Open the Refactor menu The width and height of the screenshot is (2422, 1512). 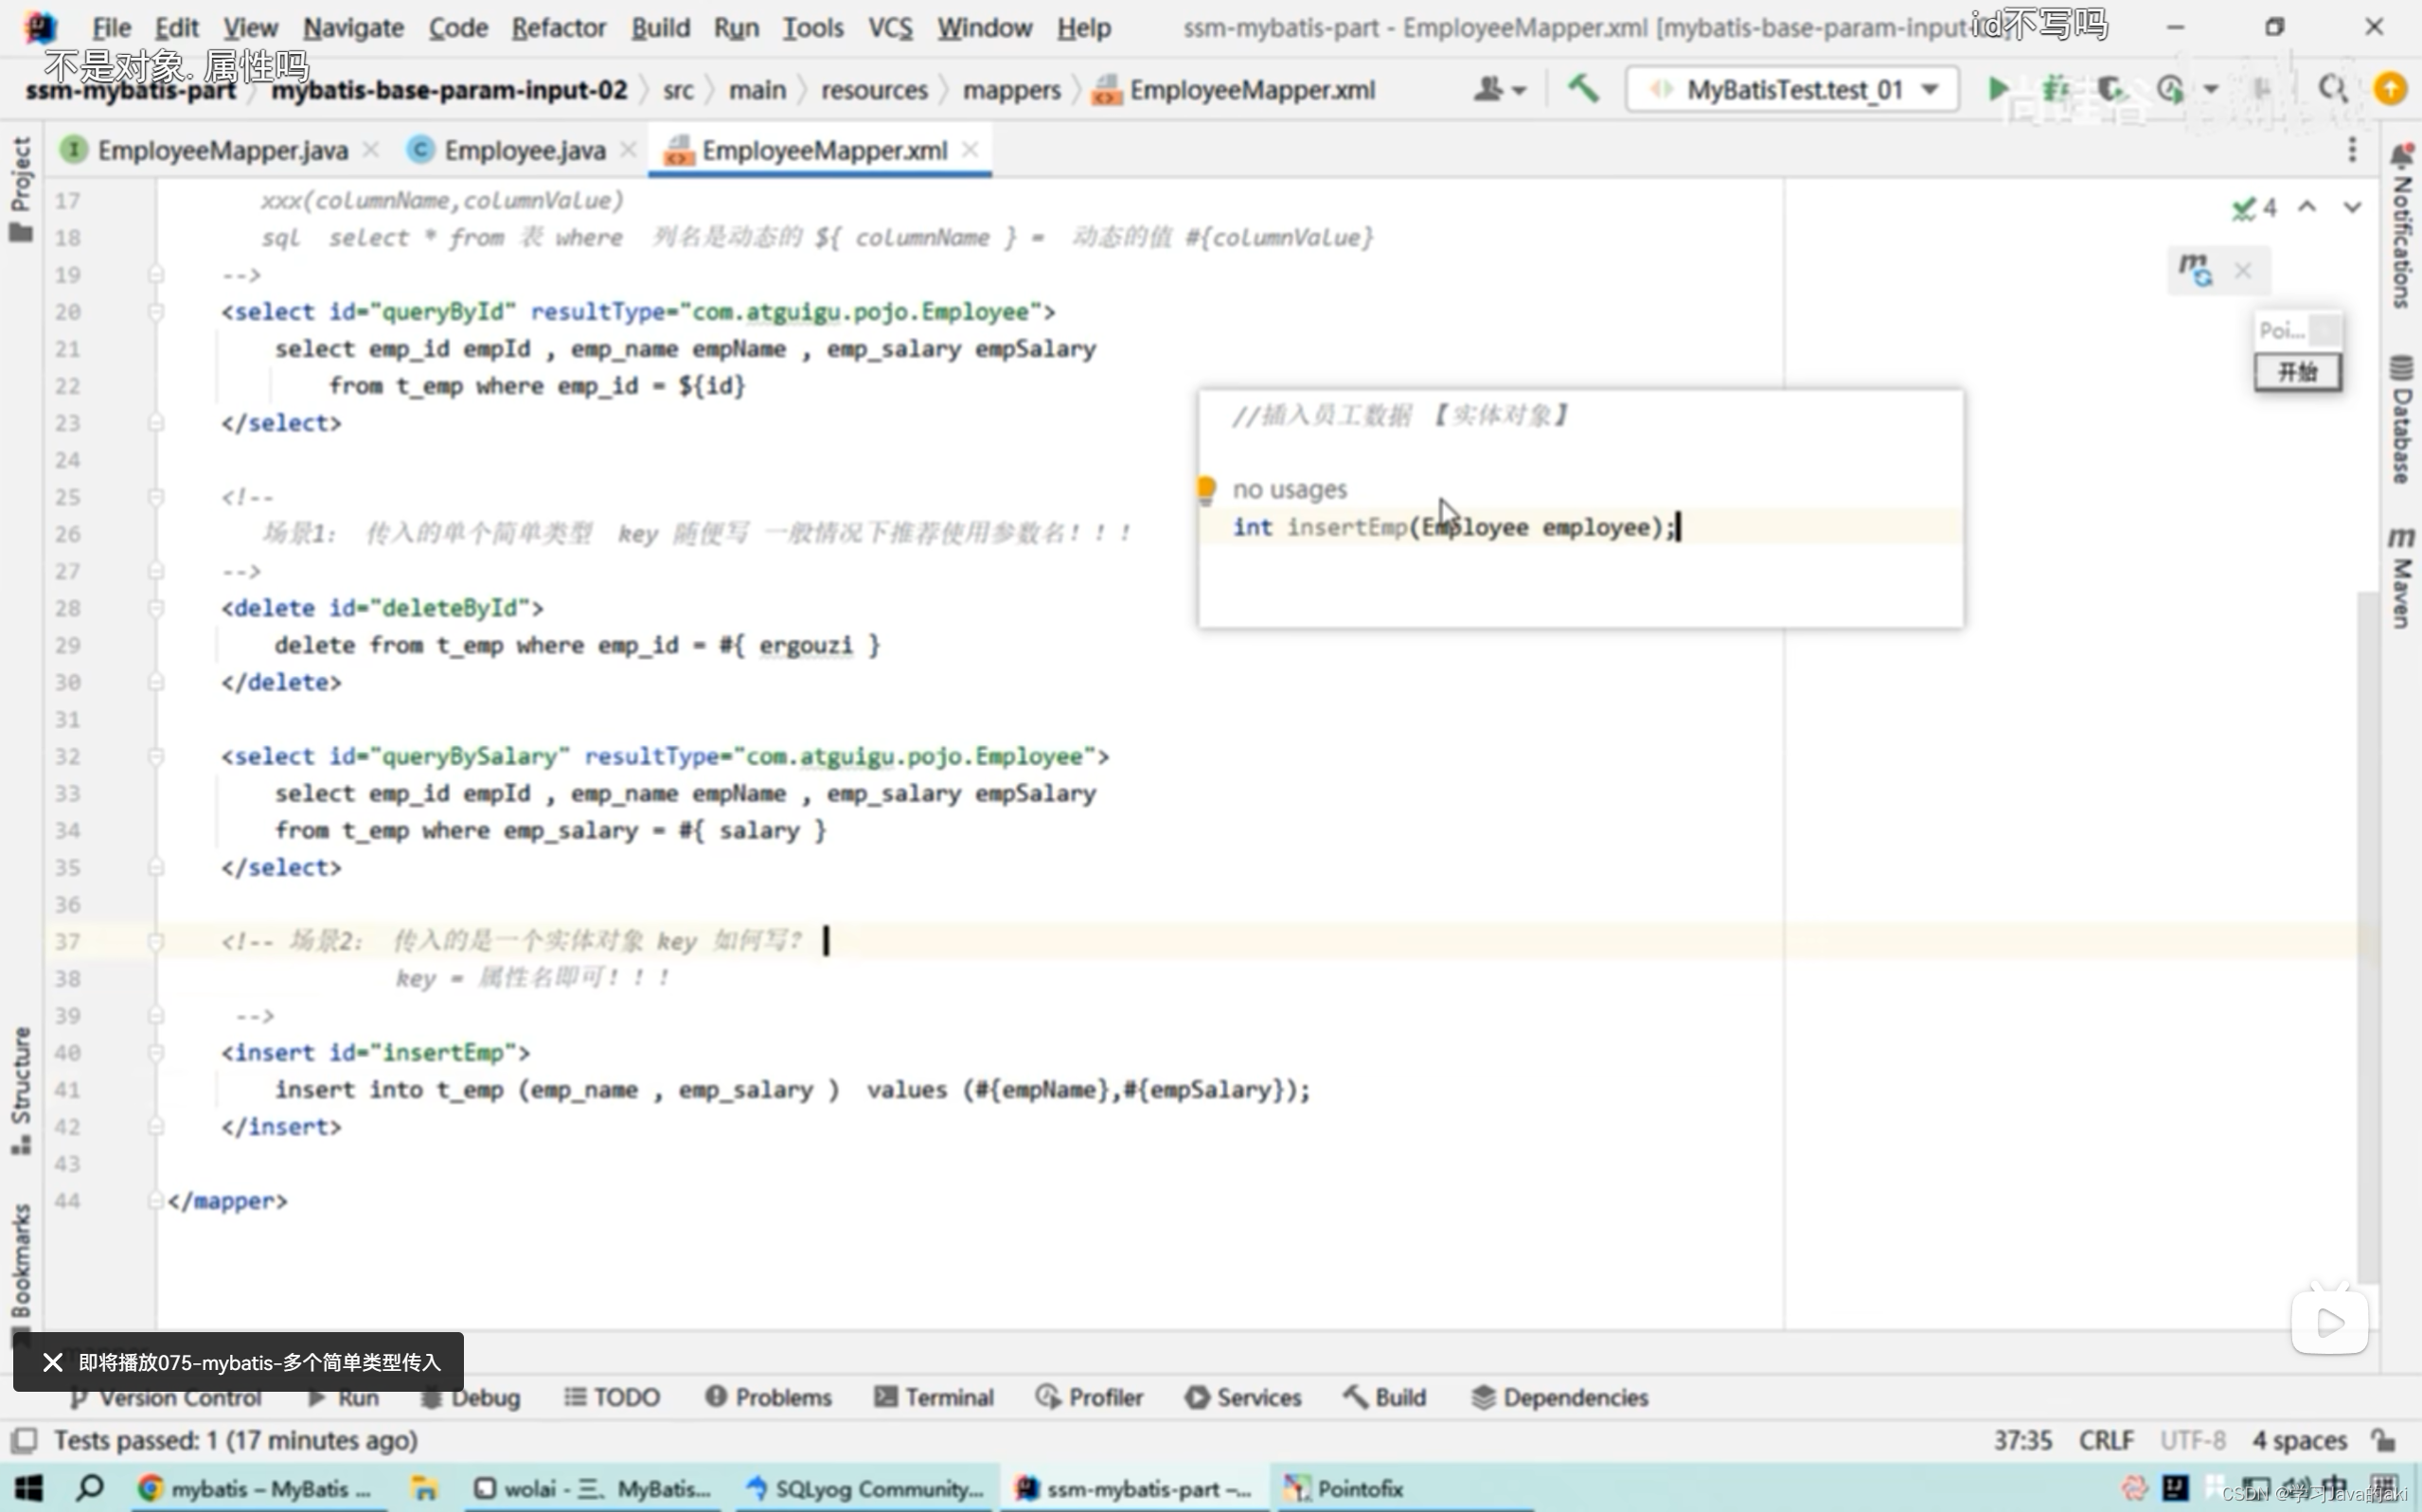tap(558, 27)
